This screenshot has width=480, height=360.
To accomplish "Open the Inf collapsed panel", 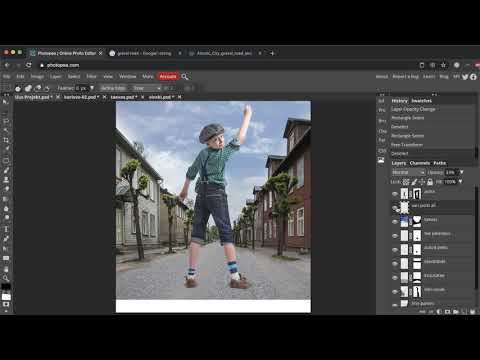I will [x=381, y=101].
